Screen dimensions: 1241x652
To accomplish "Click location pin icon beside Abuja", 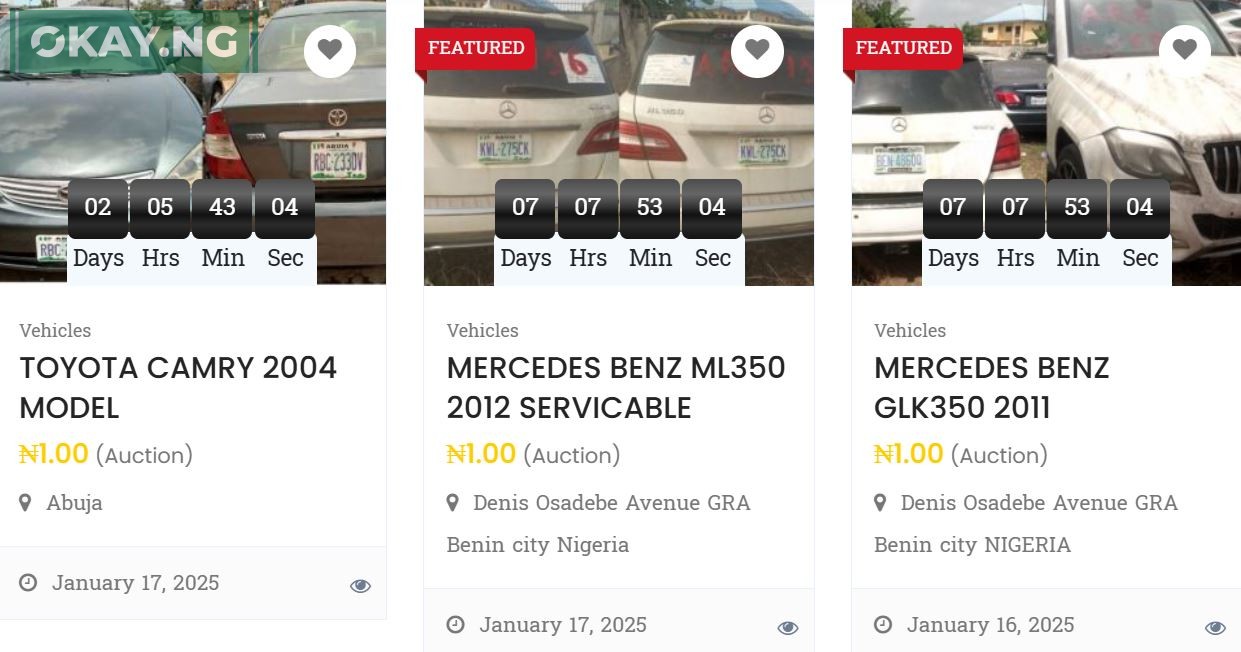I will [25, 502].
